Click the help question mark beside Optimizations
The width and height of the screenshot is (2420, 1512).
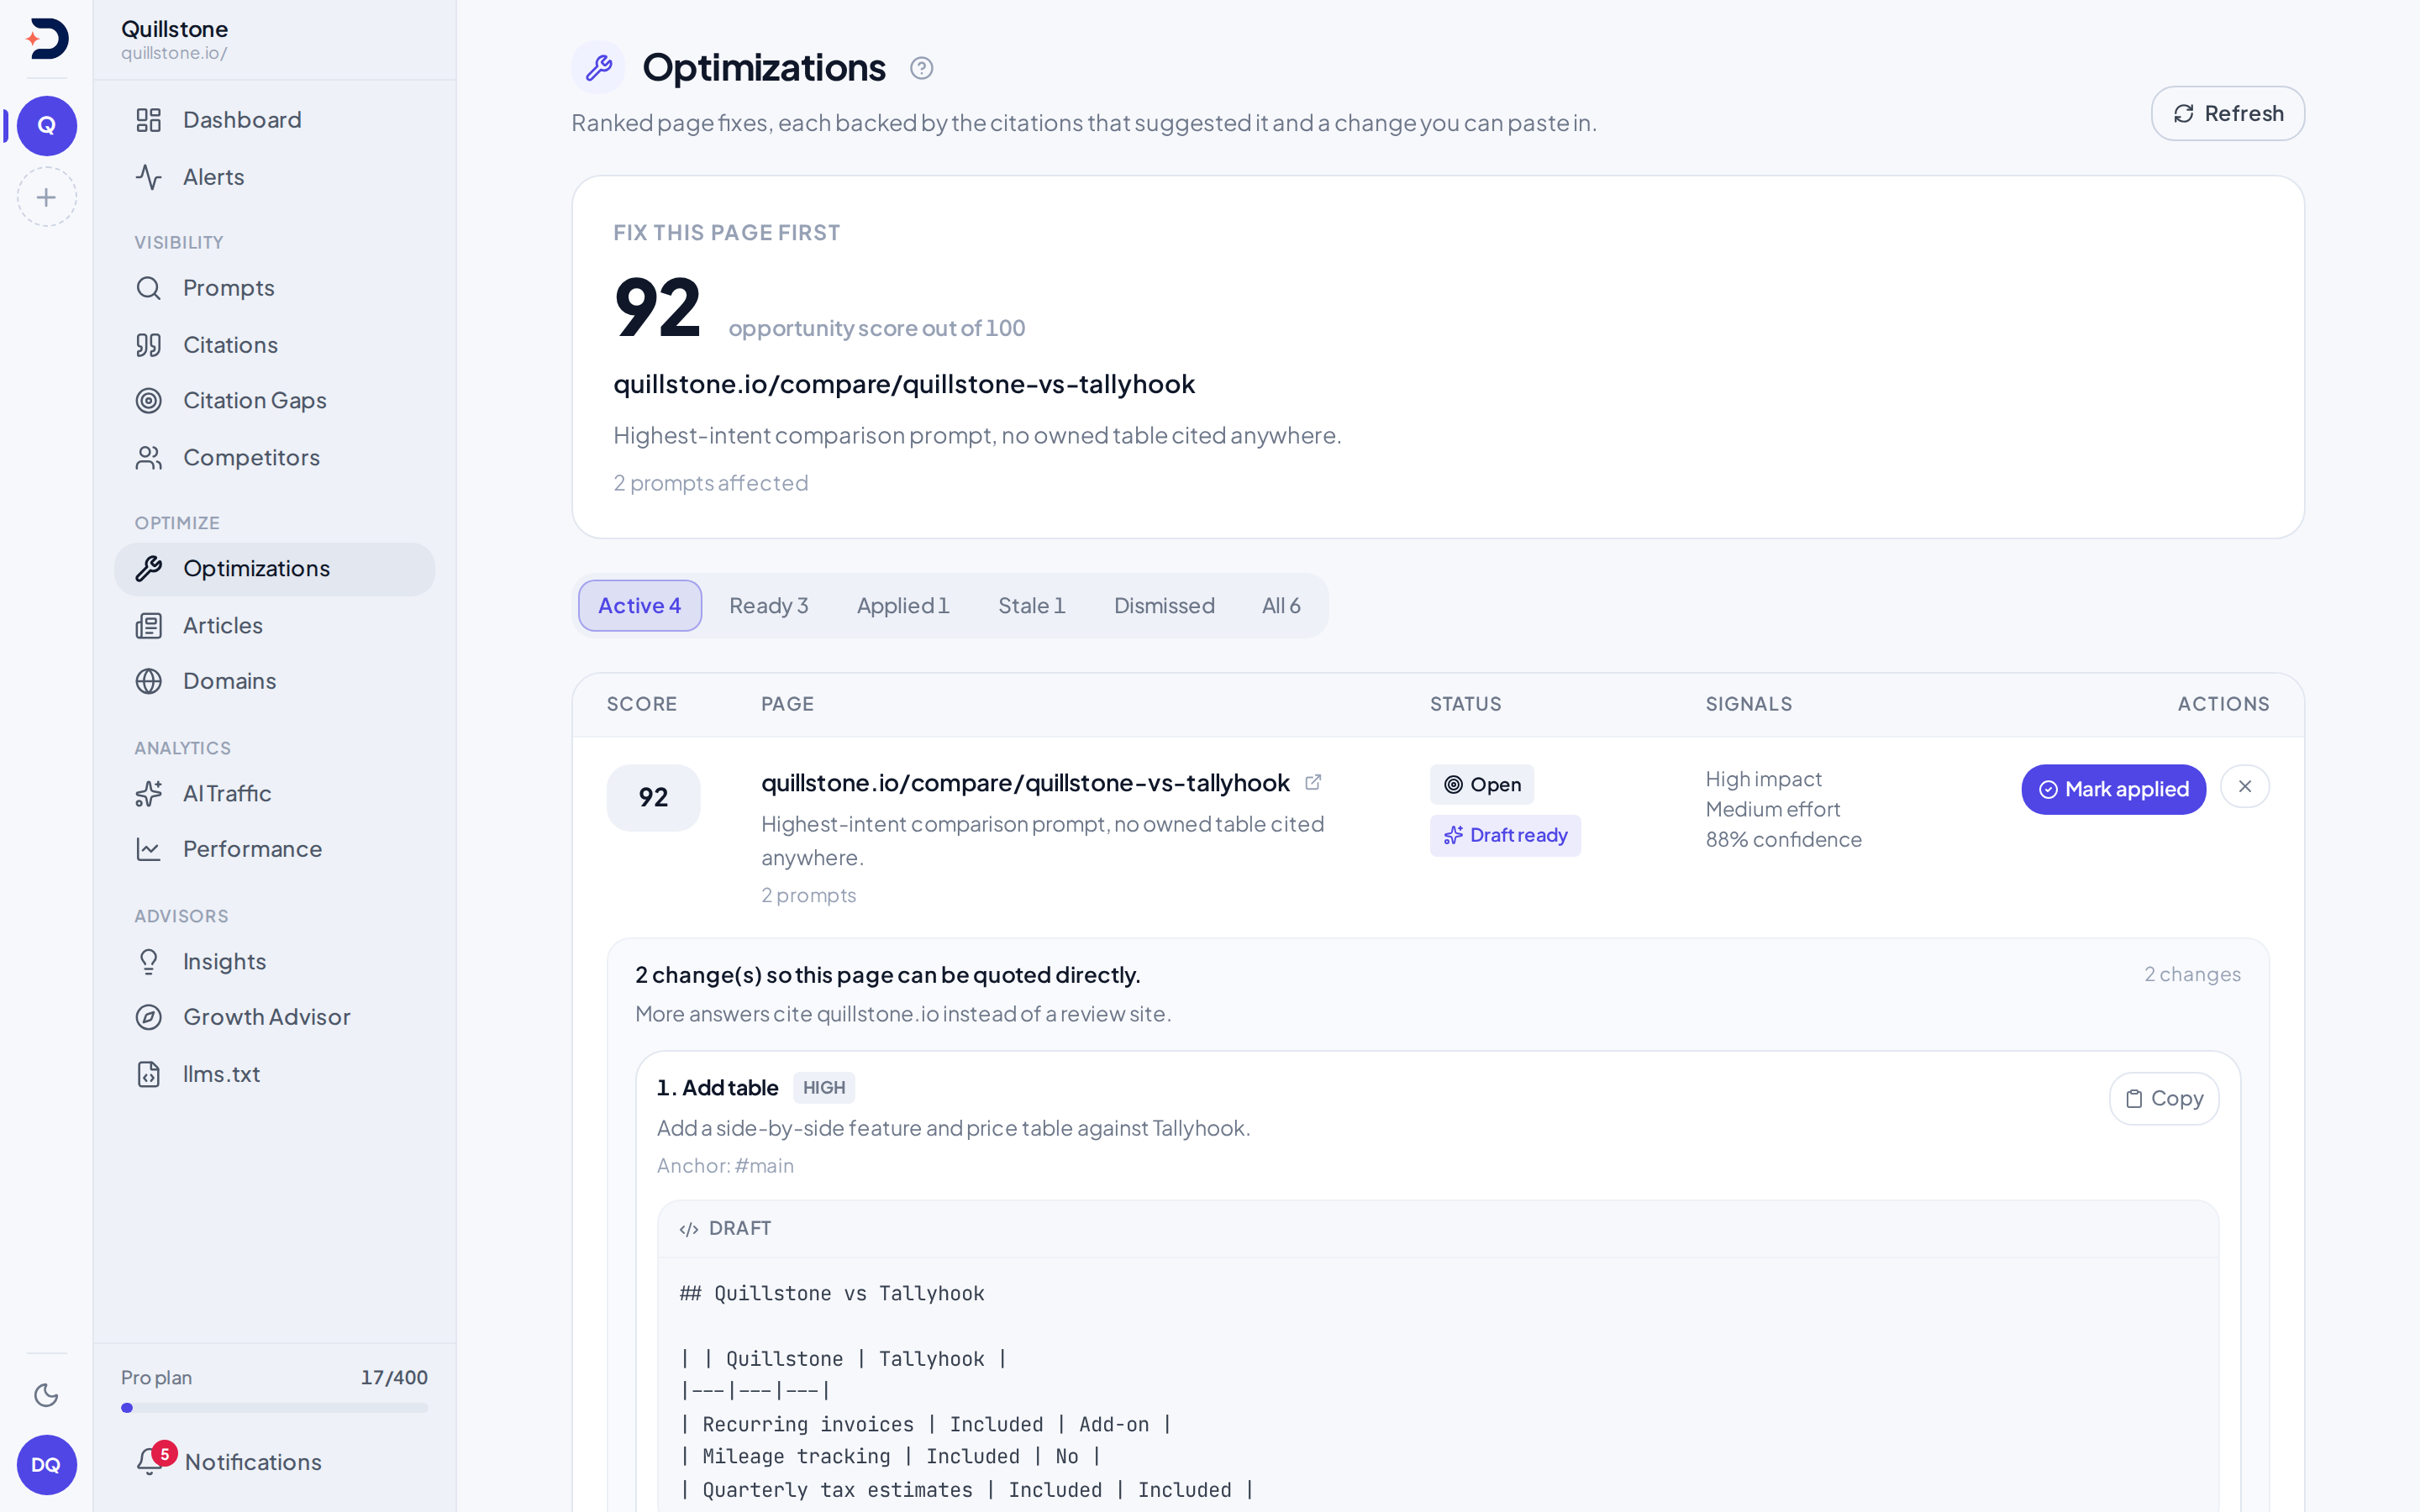pos(921,68)
